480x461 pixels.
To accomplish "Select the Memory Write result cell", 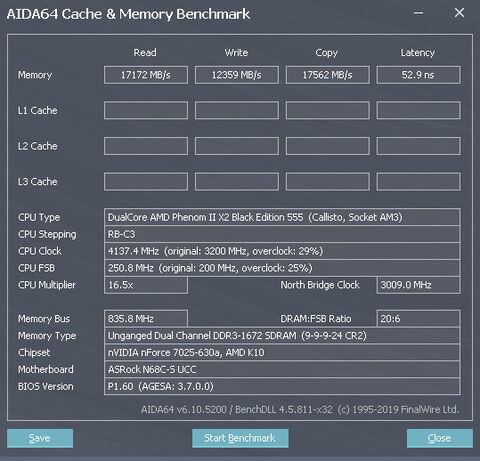I will (237, 75).
